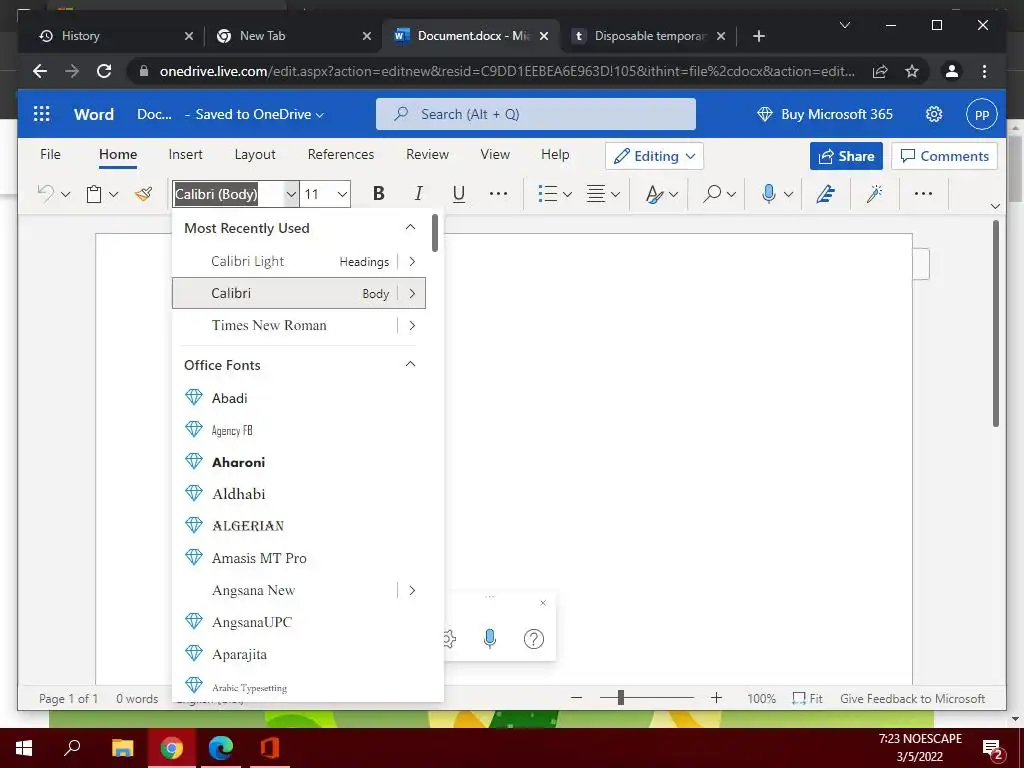This screenshot has height=768, width=1024.
Task: Click the zoom in plus button
Action: pyautogui.click(x=716, y=698)
